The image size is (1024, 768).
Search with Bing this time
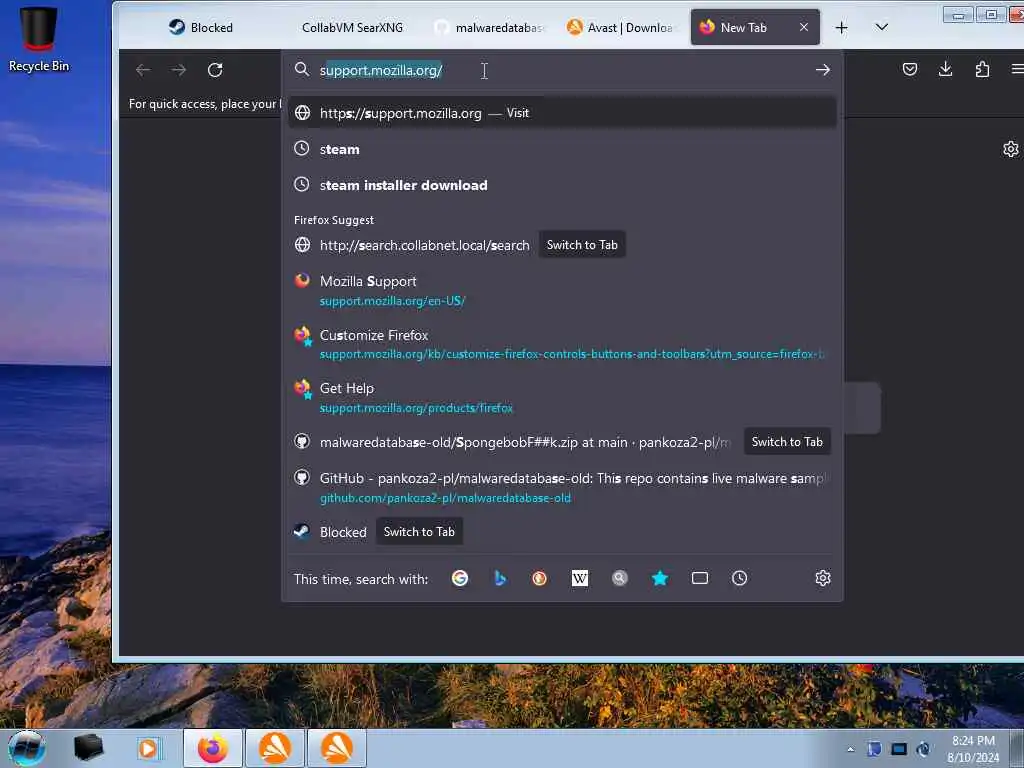(500, 578)
